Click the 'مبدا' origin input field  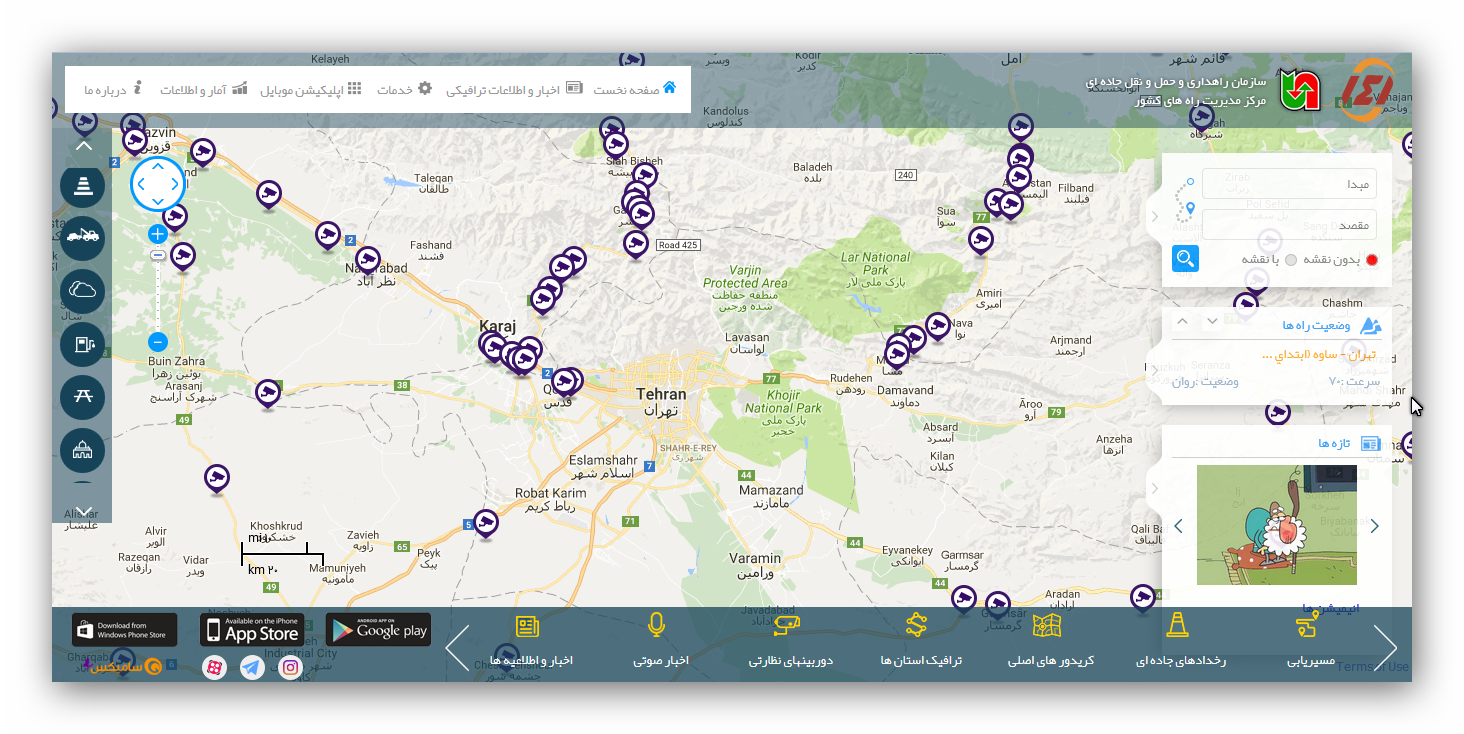point(1289,184)
